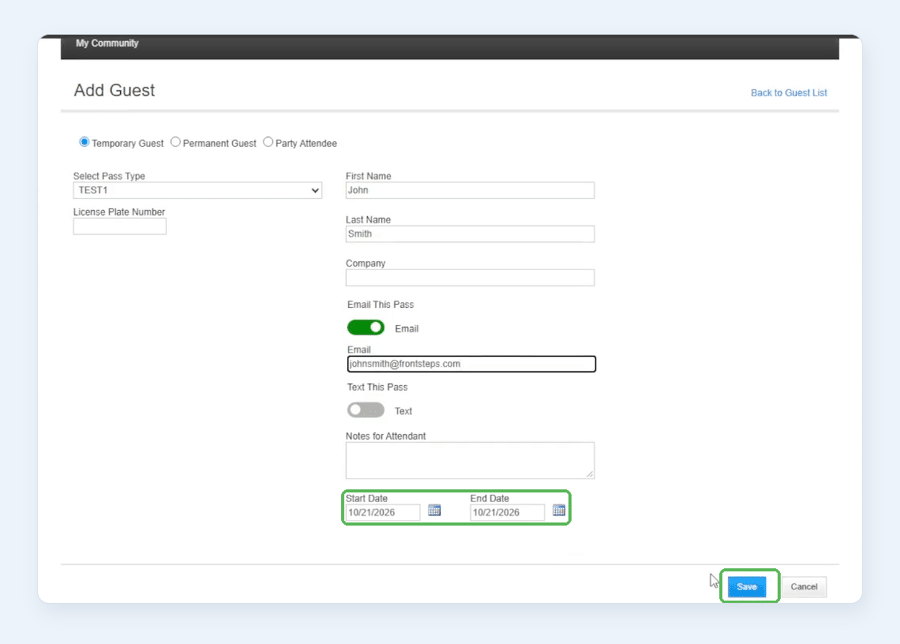
Task: Click the Notes for Attendant label
Action: [x=386, y=436]
